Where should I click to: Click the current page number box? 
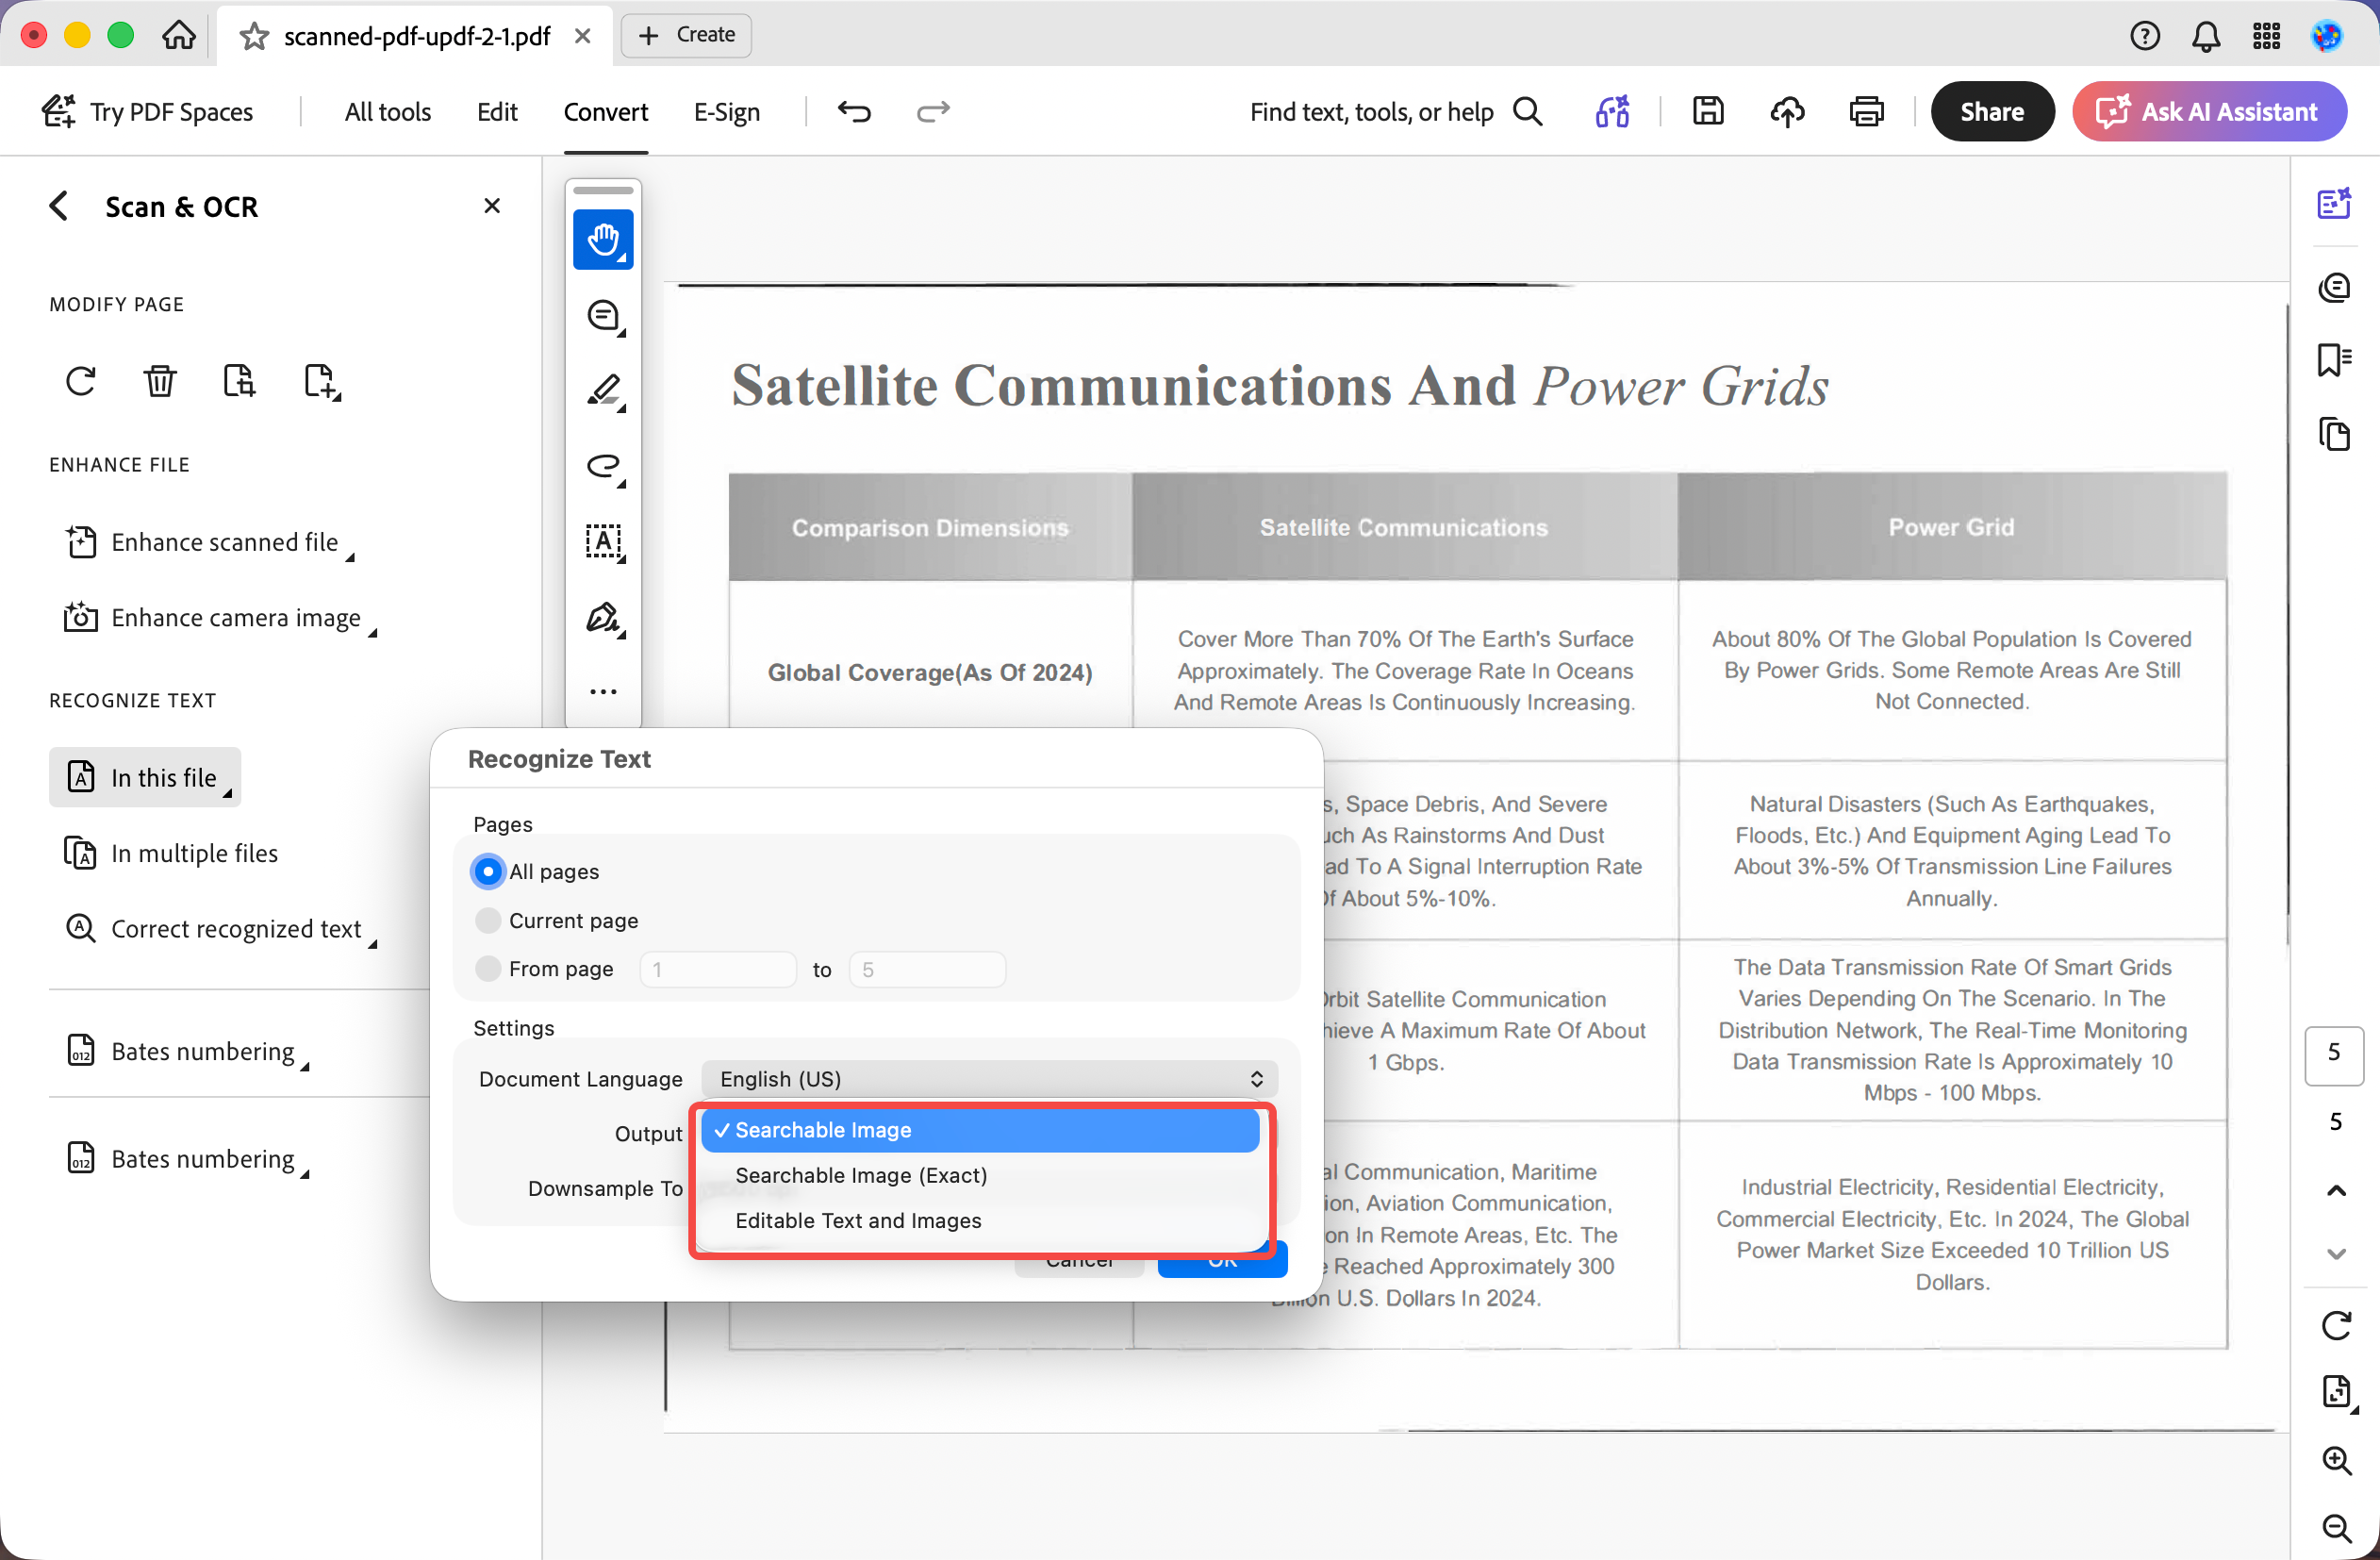pyautogui.click(x=2334, y=1054)
